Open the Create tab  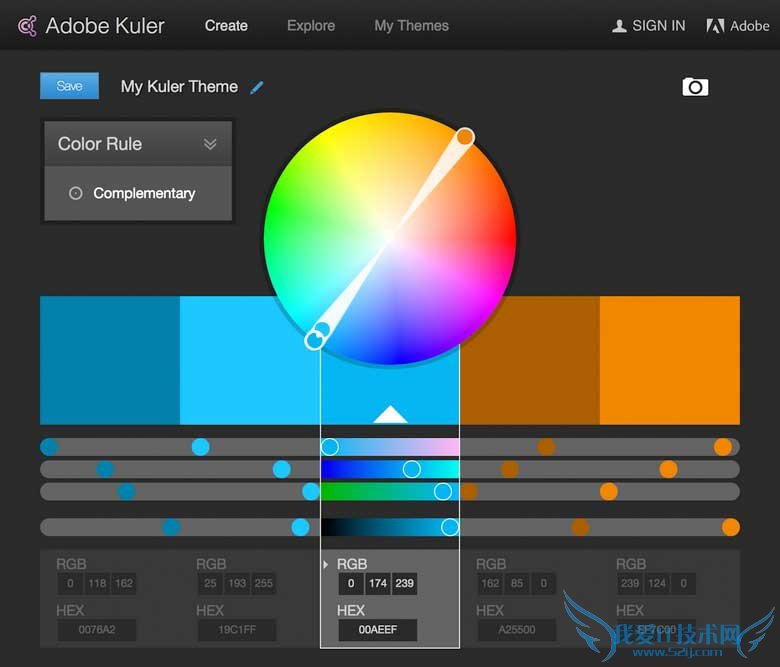click(226, 26)
